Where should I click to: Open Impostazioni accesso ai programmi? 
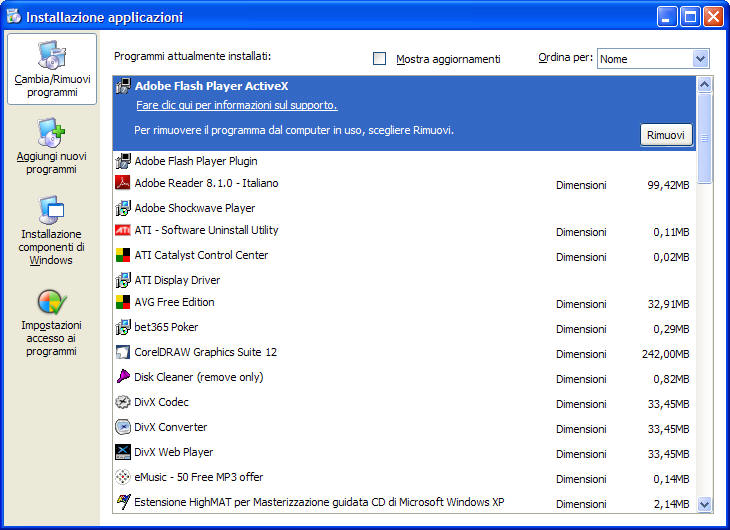(52, 322)
